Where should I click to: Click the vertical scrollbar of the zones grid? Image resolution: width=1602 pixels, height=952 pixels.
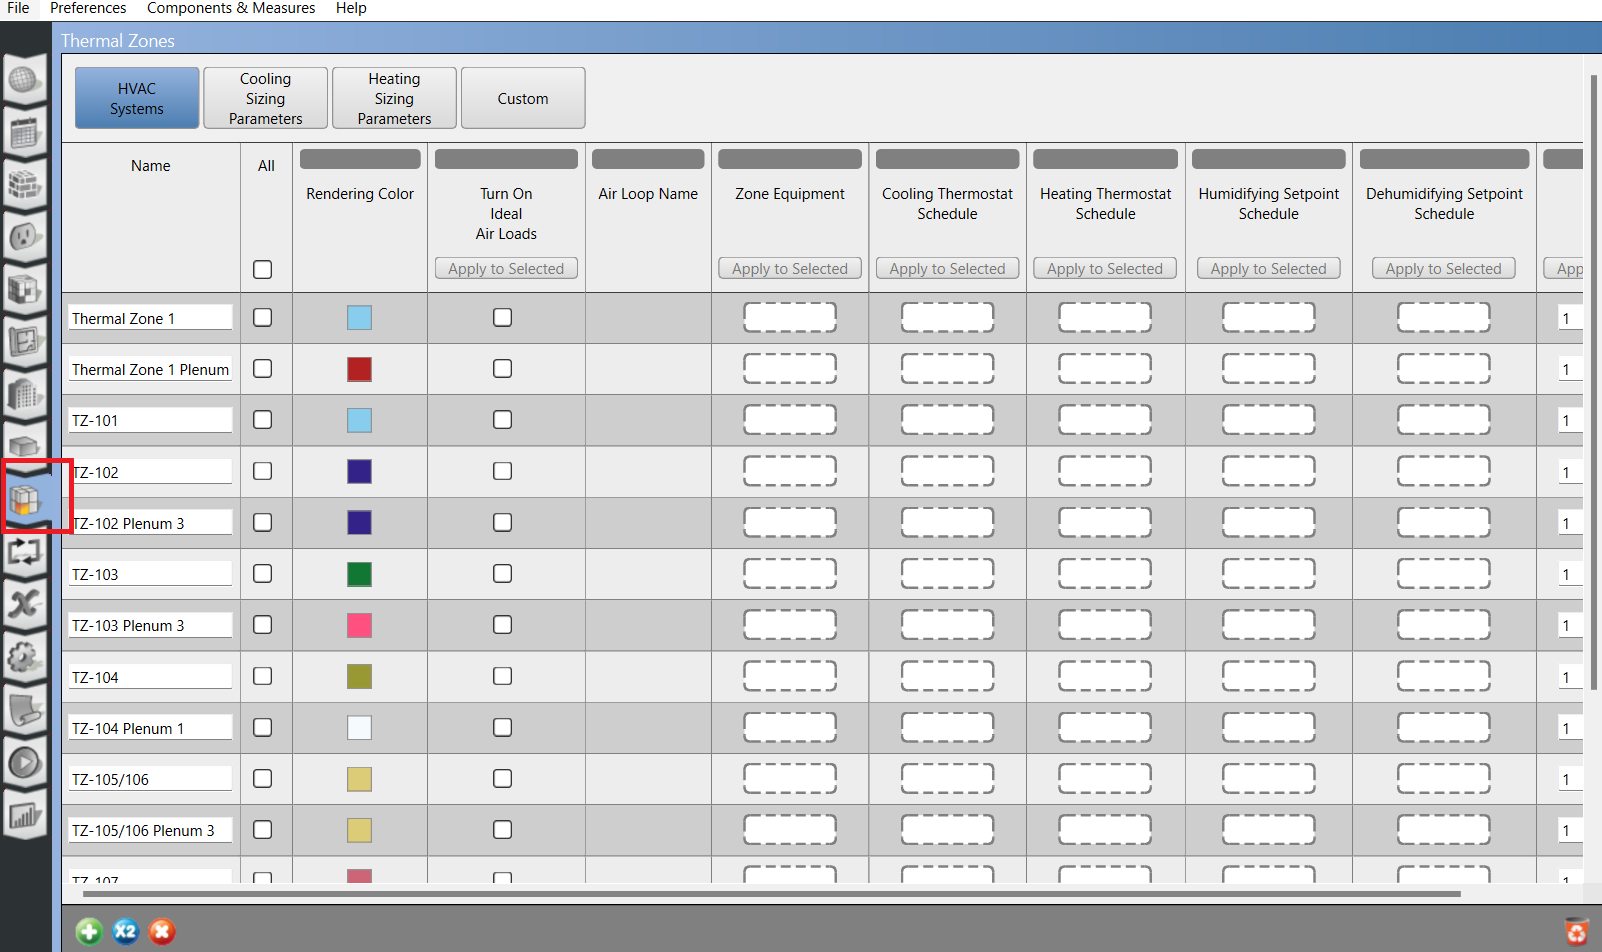pyautogui.click(x=1596, y=382)
